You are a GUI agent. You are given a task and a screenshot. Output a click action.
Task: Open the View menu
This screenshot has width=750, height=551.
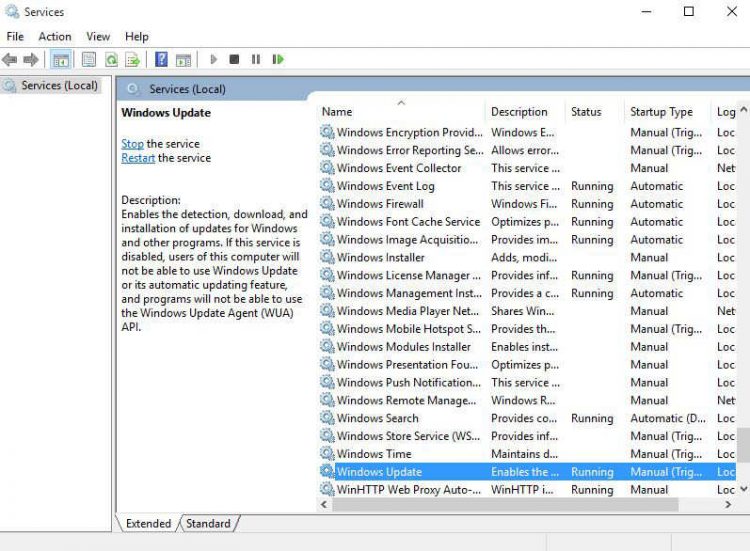(98, 37)
